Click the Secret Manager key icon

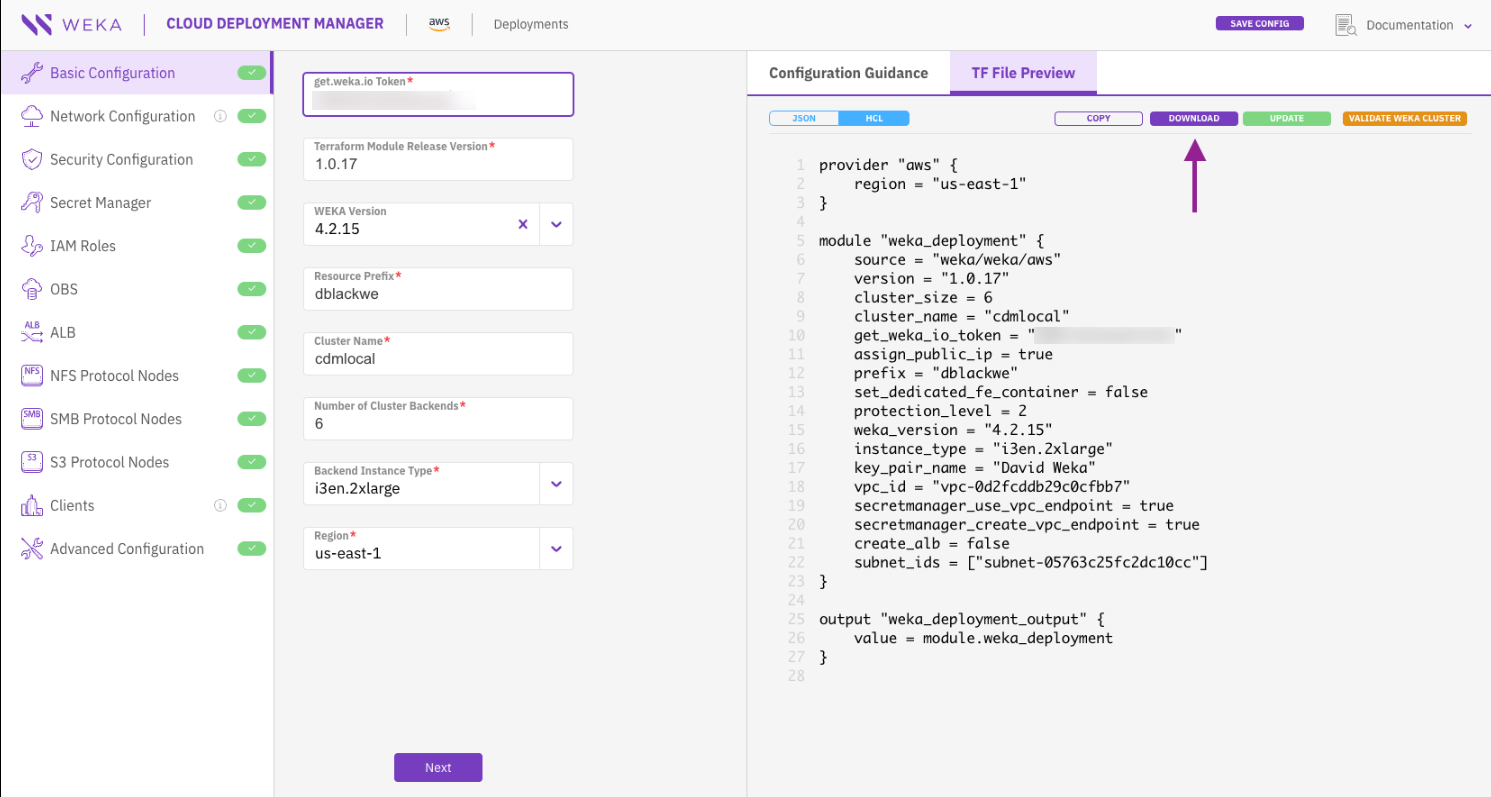32,203
